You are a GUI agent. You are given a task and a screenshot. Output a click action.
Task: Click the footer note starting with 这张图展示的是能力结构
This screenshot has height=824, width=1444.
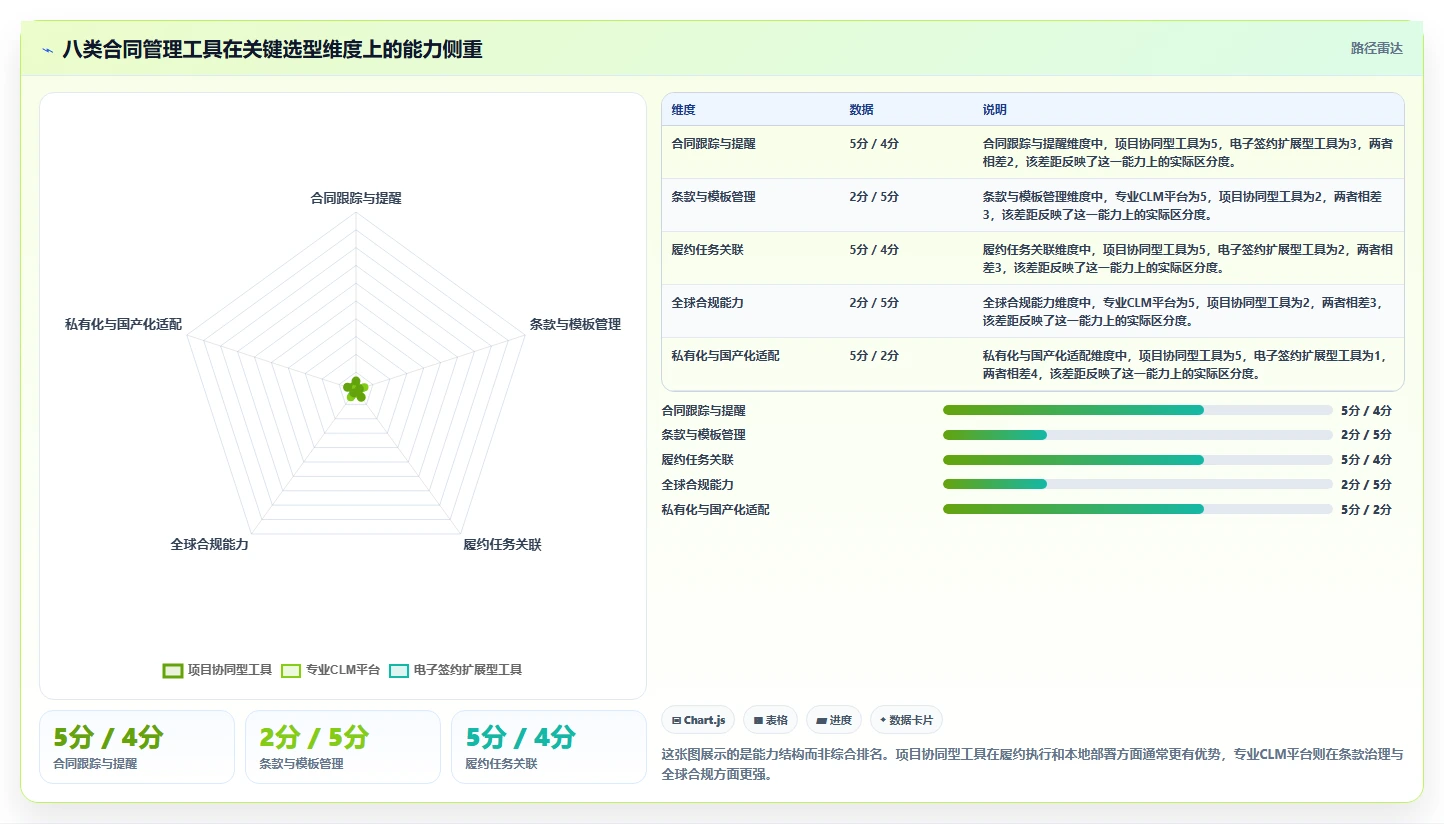tap(1033, 764)
